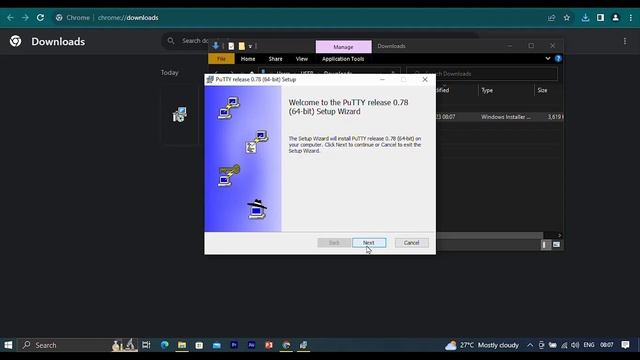Click Next in the PuTTY Setup wizard
The width and height of the screenshot is (640, 360).
click(369, 242)
